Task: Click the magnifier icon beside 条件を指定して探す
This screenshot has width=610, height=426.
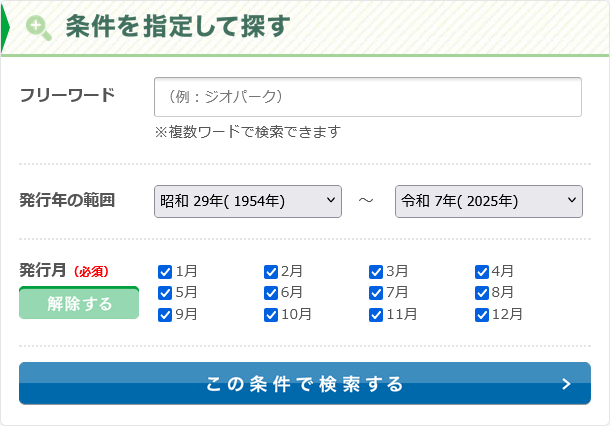Action: click(x=39, y=28)
